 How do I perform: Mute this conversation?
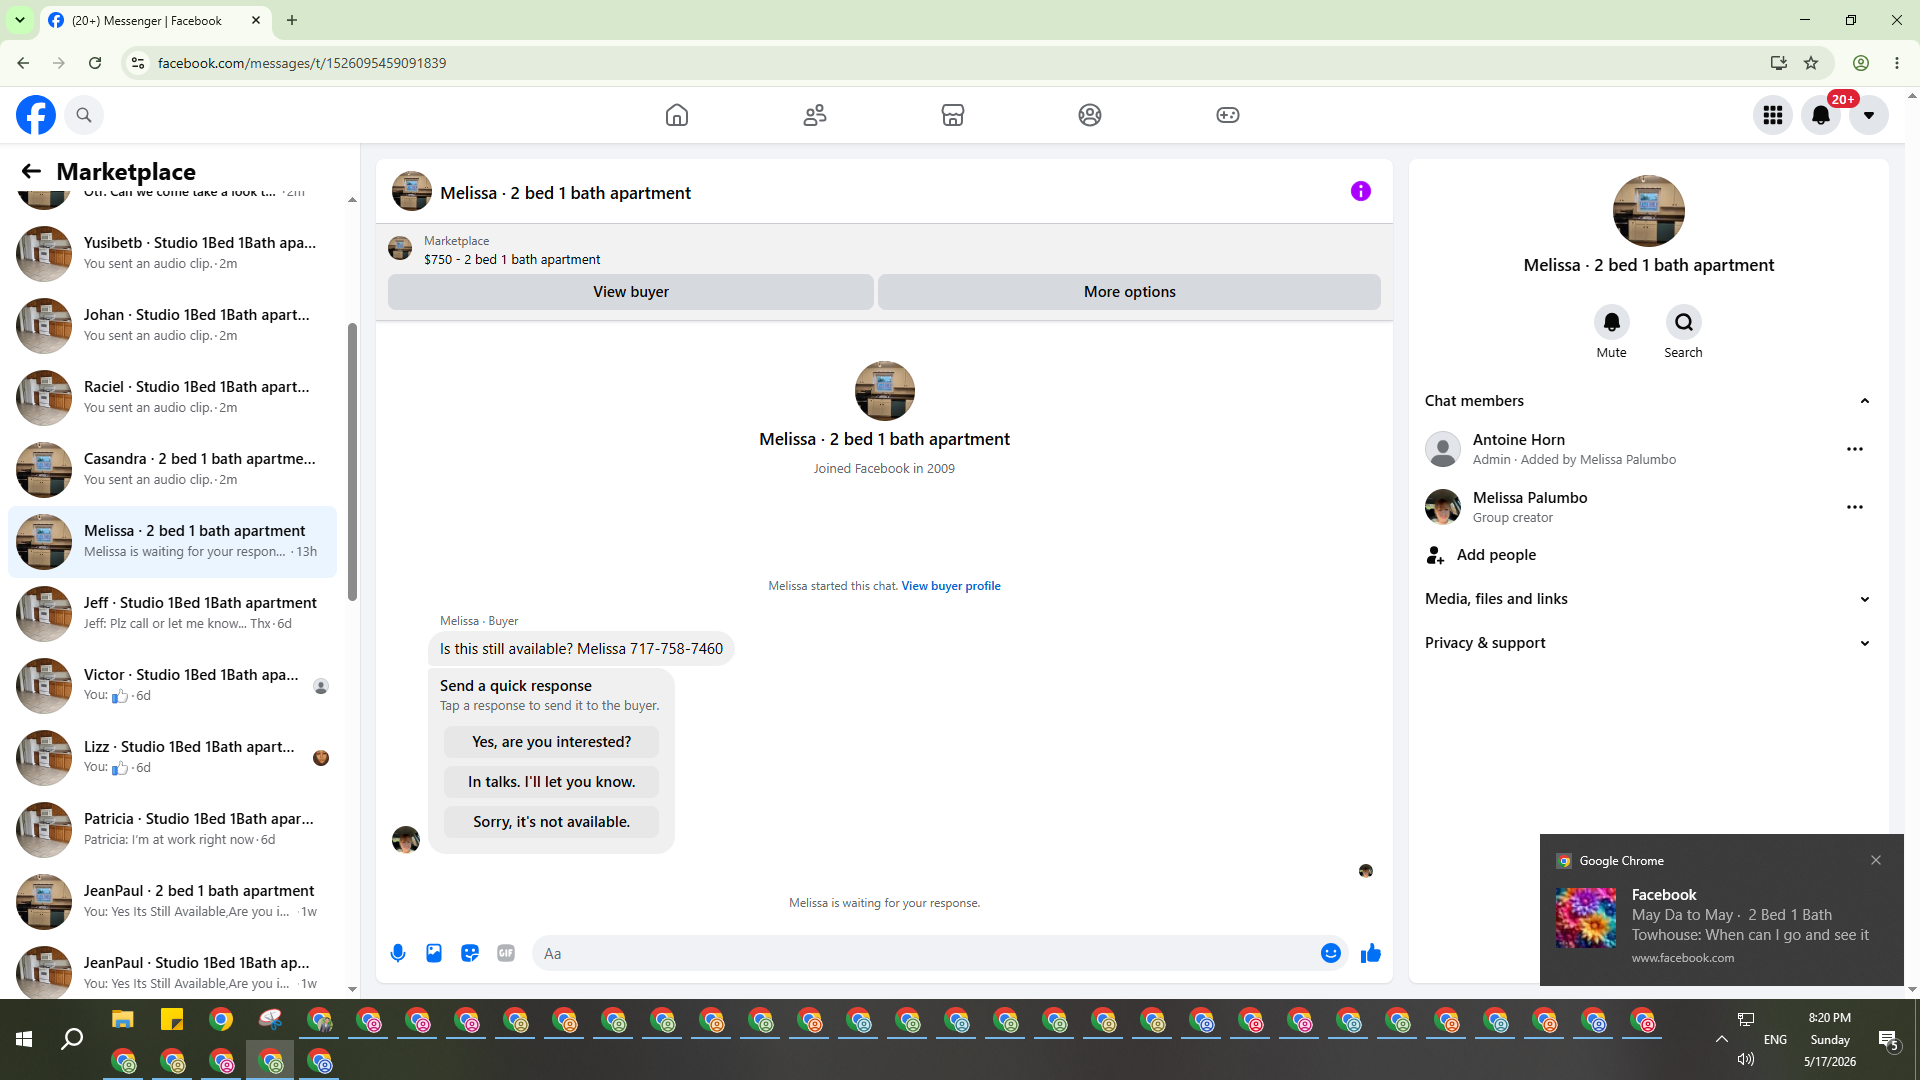pyautogui.click(x=1612, y=322)
